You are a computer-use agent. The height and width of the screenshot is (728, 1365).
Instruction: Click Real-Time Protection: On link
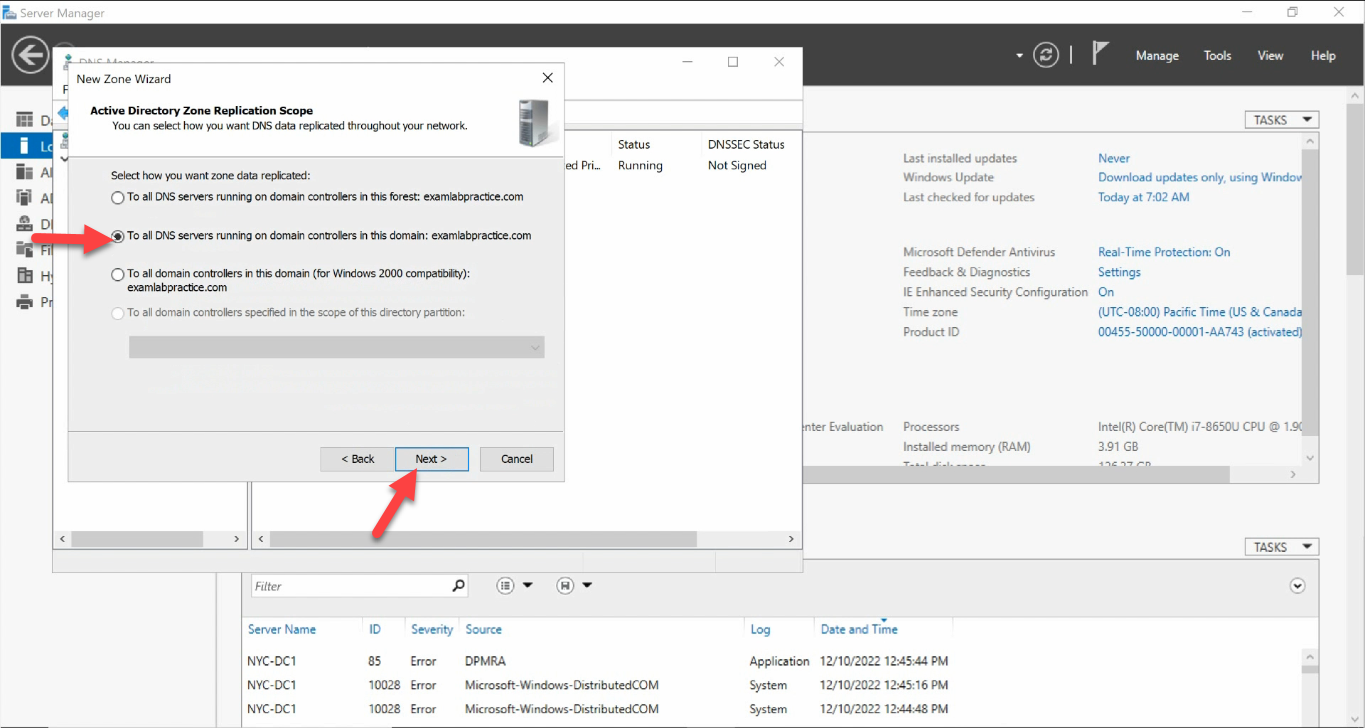(x=1164, y=252)
